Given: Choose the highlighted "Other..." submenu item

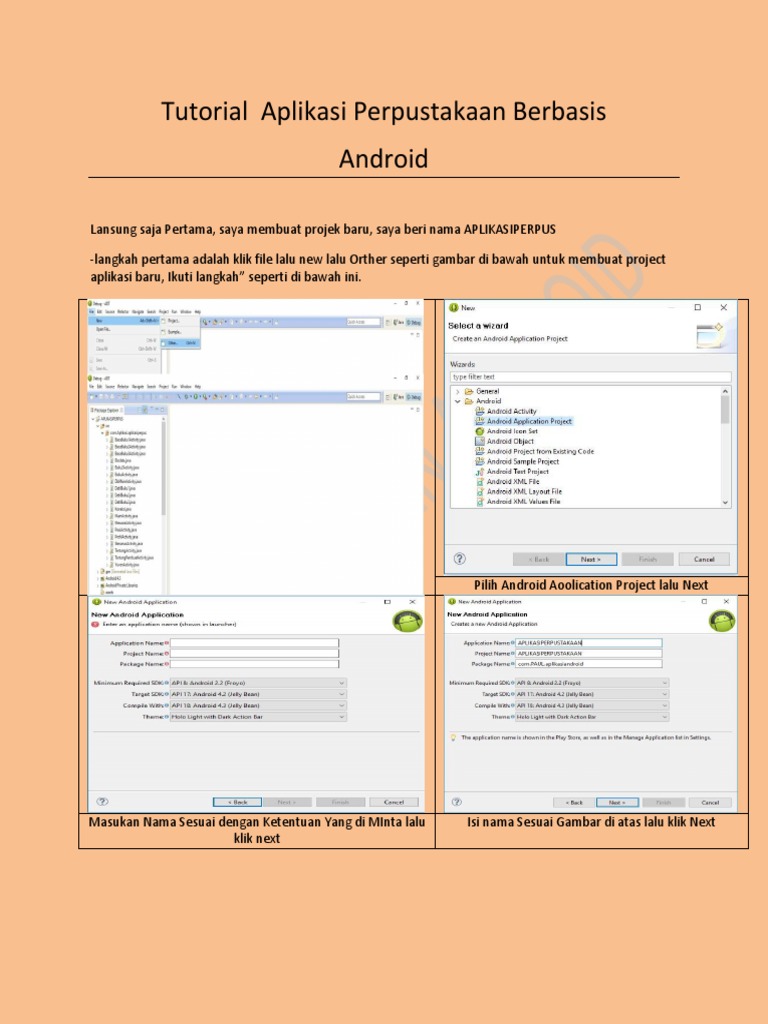Looking at the screenshot, I should (x=180, y=343).
